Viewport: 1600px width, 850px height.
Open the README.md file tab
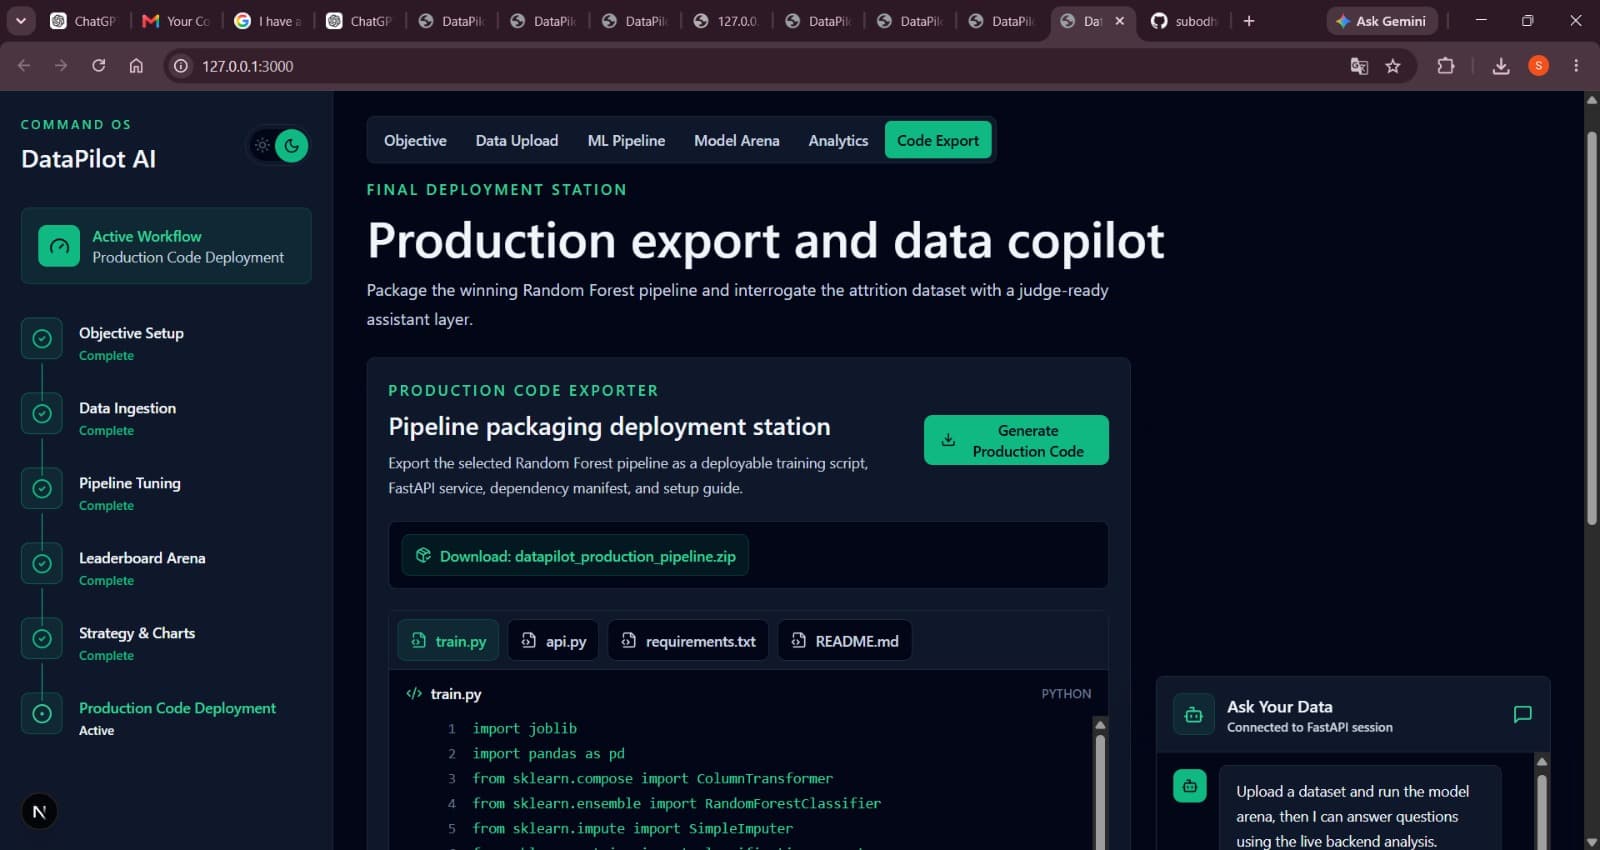click(x=845, y=641)
